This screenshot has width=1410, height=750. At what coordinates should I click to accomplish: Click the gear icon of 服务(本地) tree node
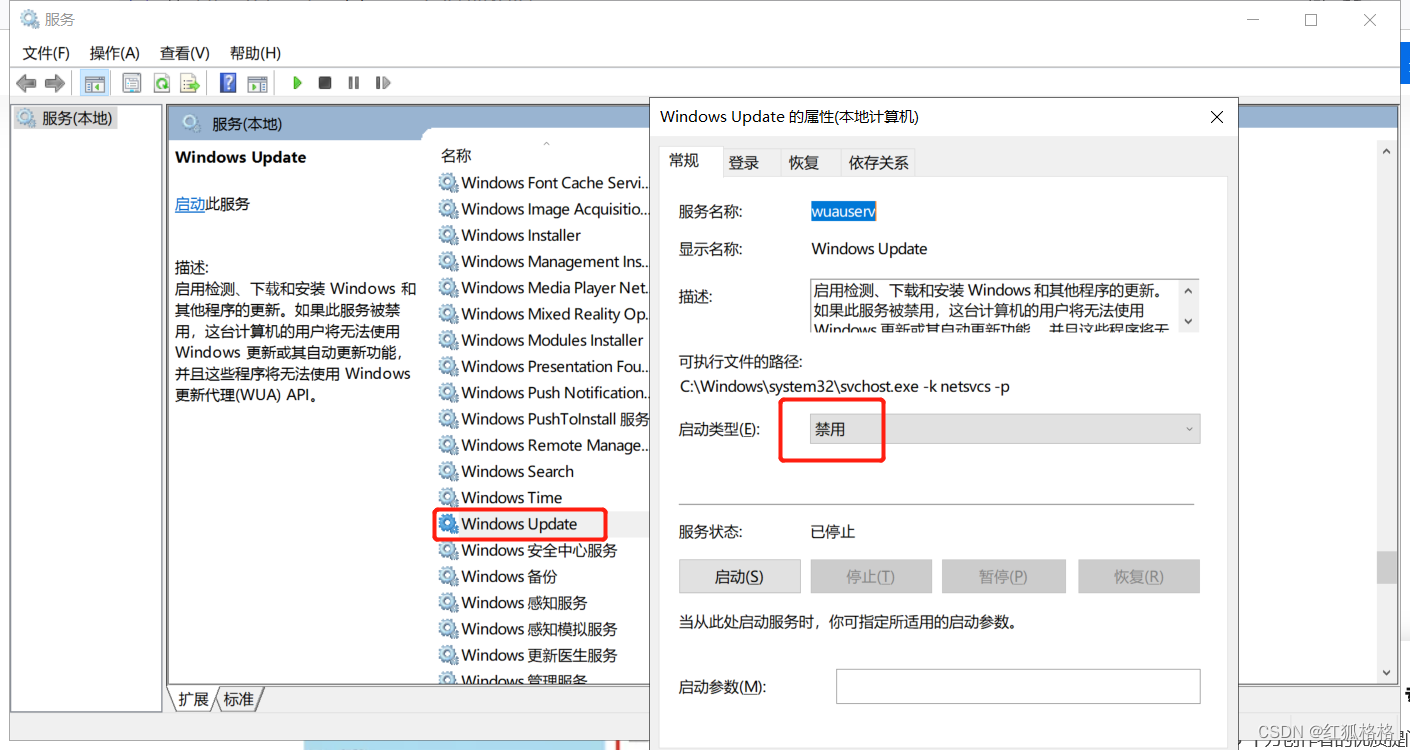[26, 118]
